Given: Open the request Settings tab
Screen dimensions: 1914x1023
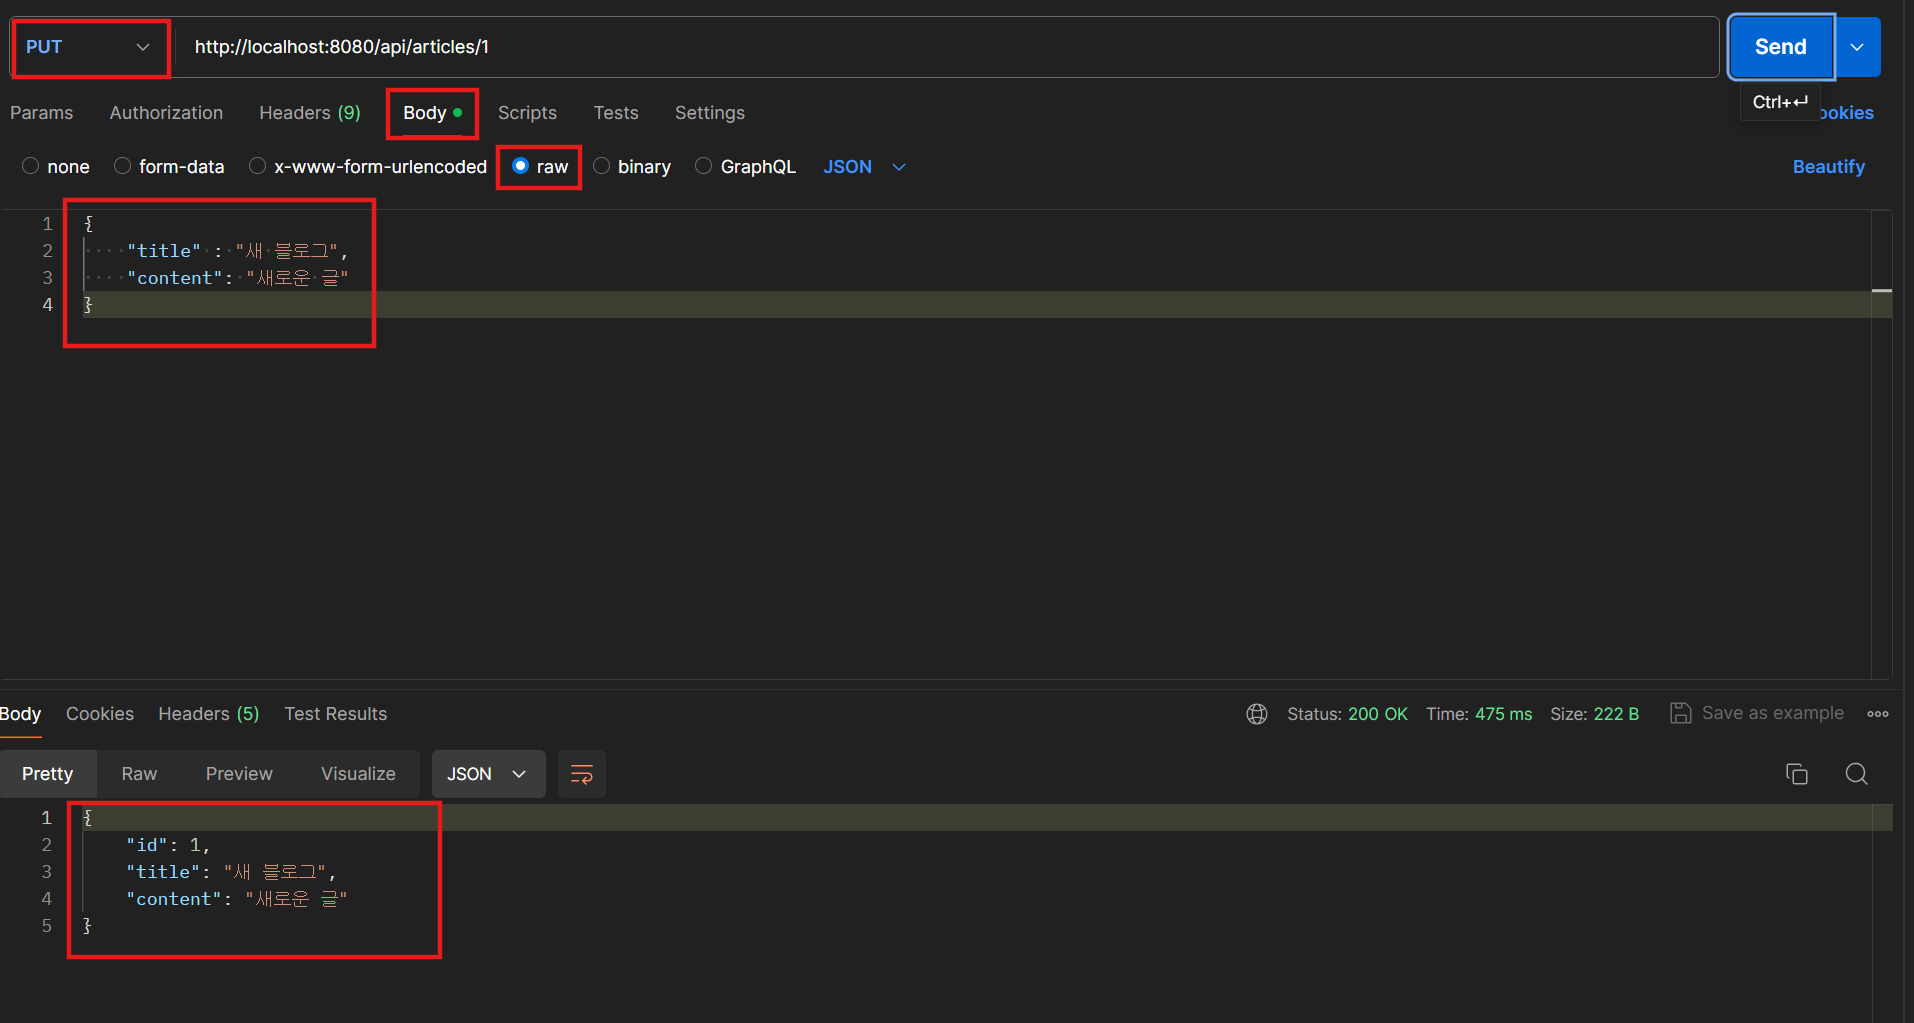Looking at the screenshot, I should [710, 113].
